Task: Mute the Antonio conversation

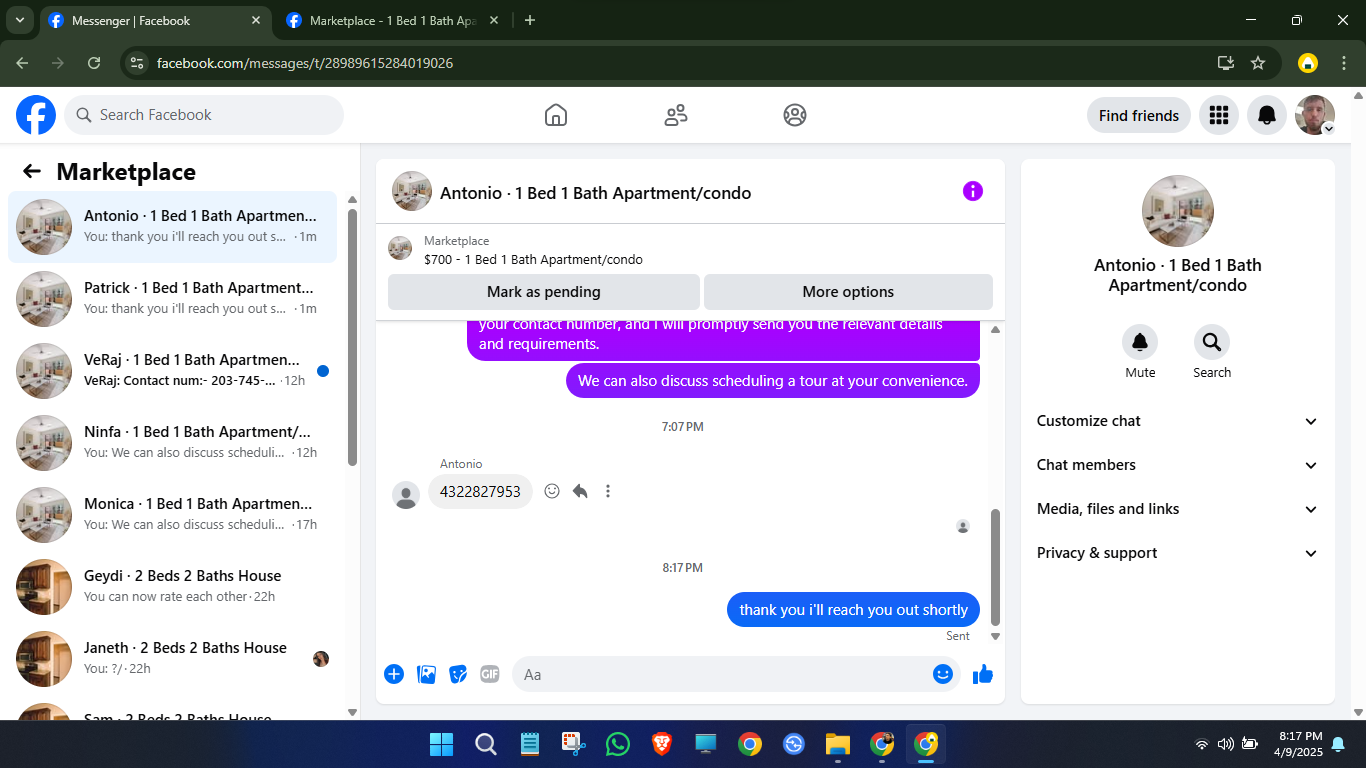Action: point(1140,343)
